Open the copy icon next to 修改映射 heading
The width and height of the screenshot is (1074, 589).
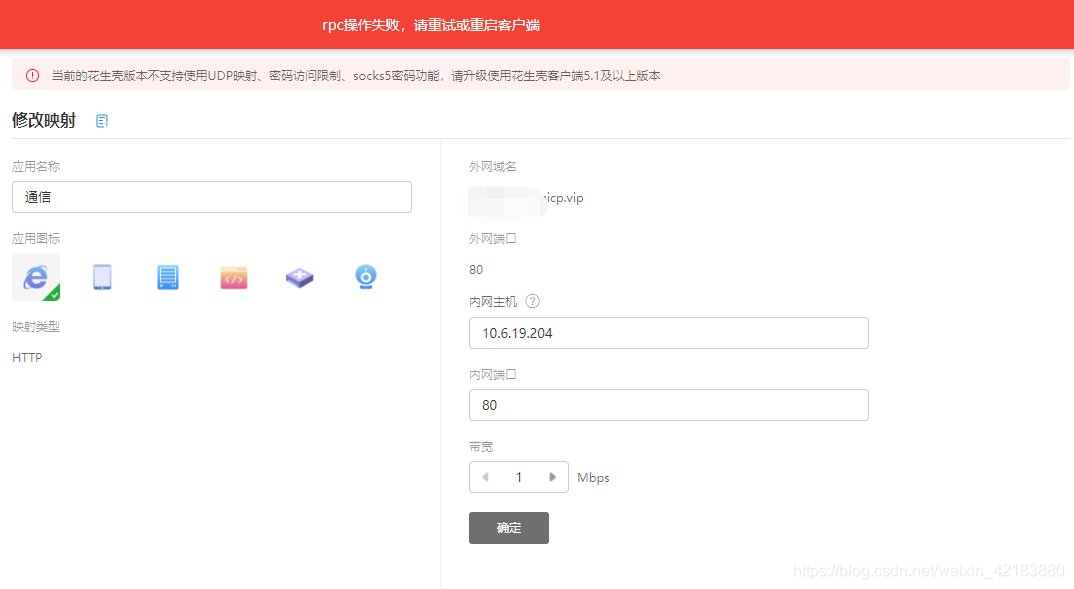point(101,120)
